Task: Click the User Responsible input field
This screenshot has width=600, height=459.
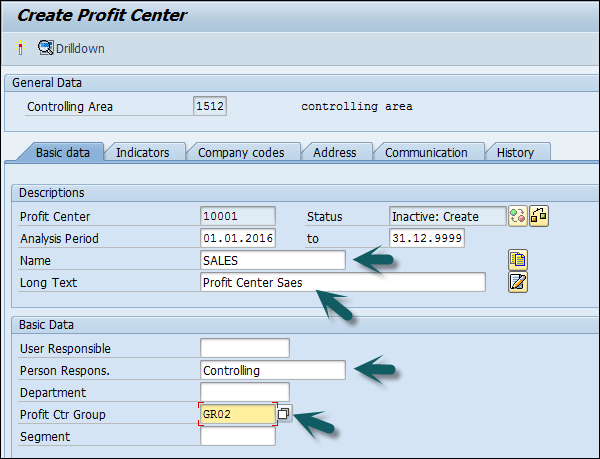Action: click(244, 348)
